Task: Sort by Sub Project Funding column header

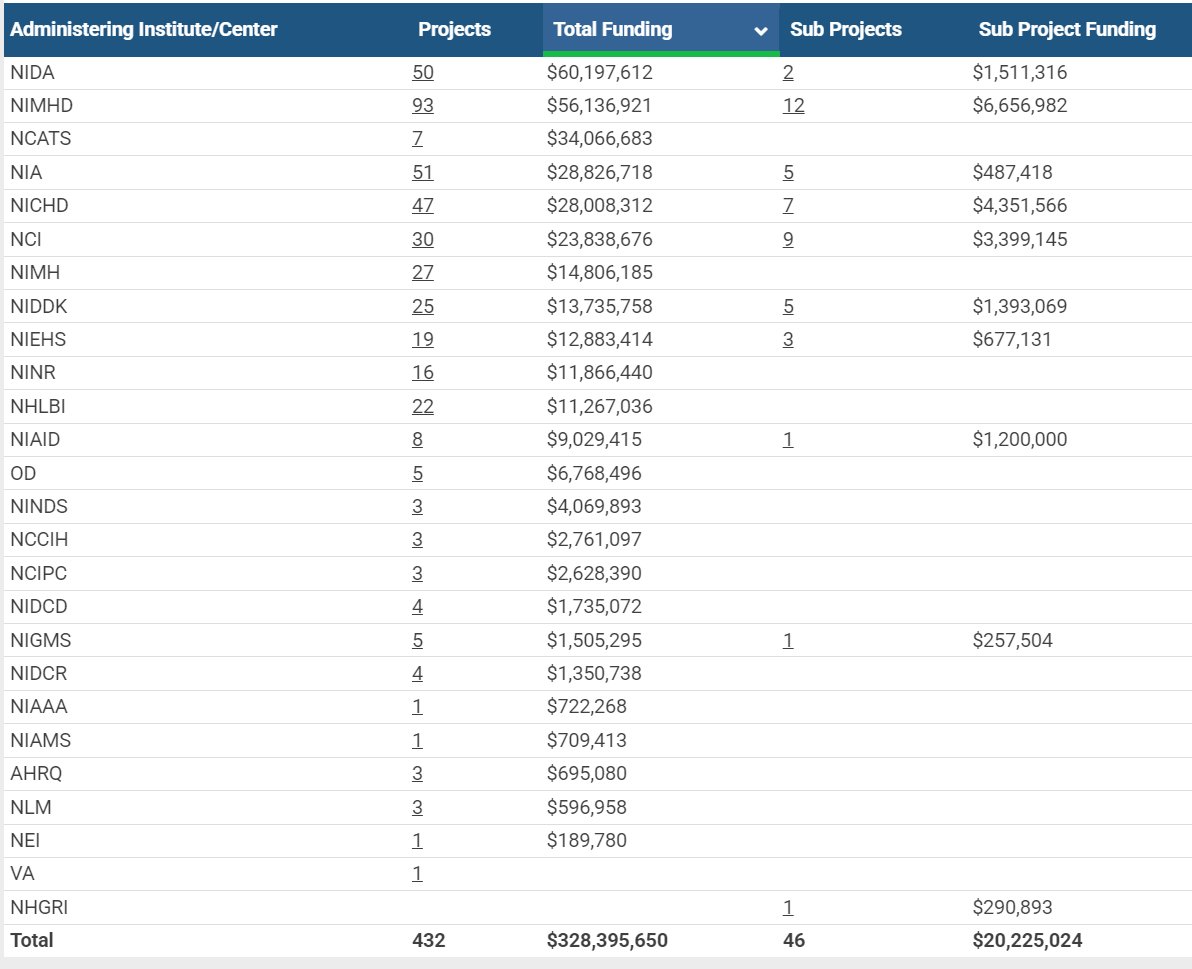Action: tap(1067, 30)
